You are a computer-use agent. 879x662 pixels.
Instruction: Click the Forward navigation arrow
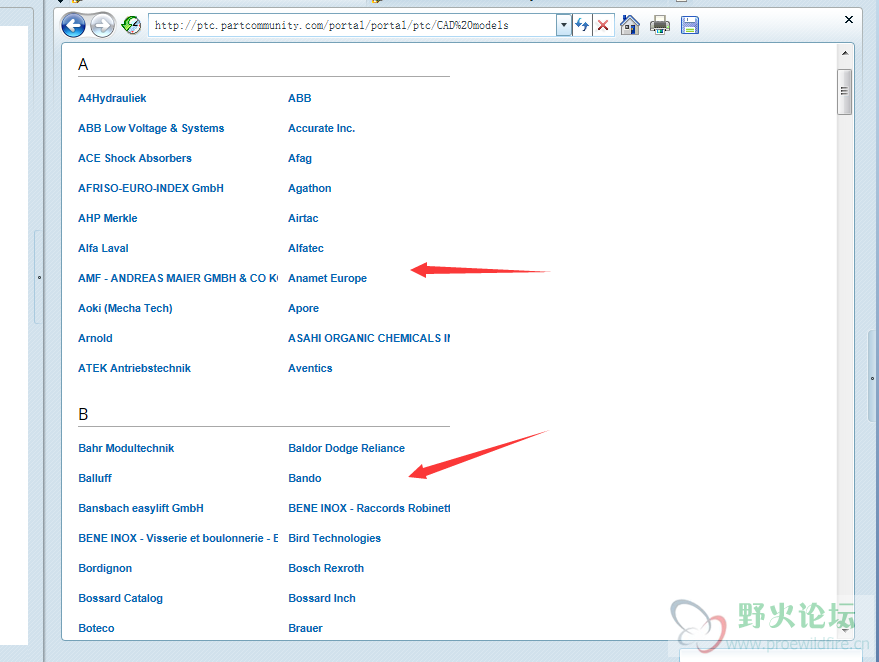click(x=102, y=25)
